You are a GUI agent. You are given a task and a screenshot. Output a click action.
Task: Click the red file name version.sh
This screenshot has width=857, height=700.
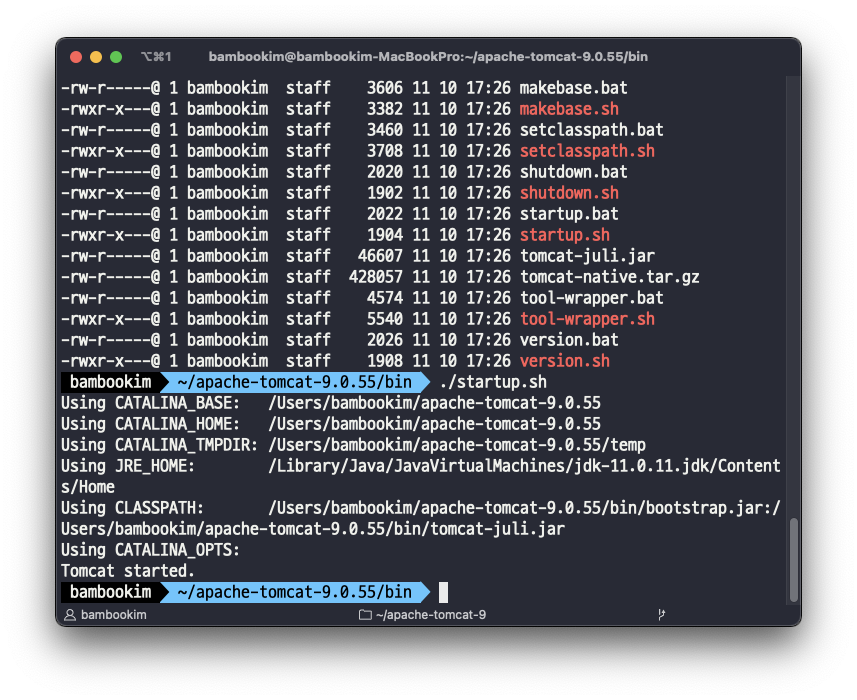[565, 361]
